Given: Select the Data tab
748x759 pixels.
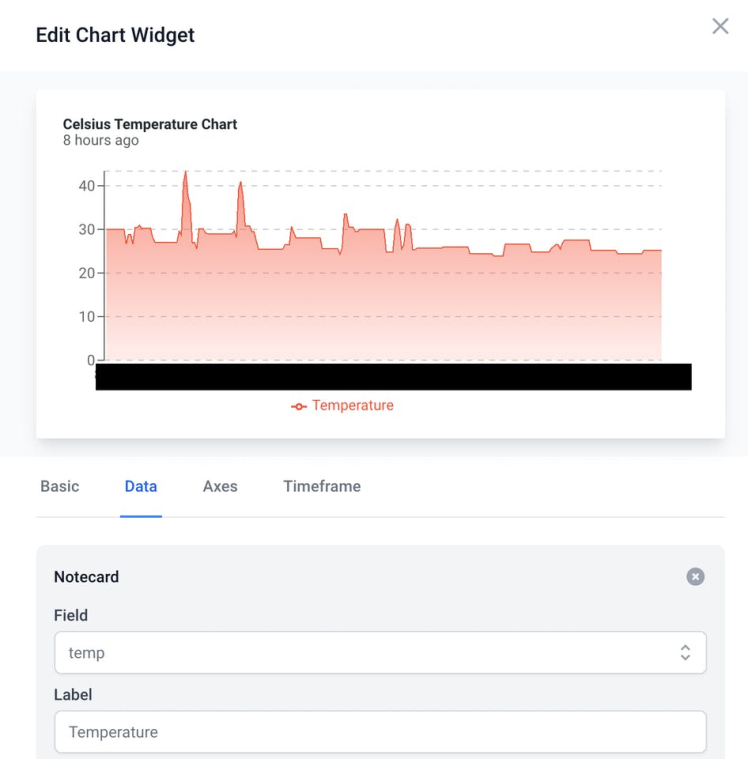Looking at the screenshot, I should 141,487.
